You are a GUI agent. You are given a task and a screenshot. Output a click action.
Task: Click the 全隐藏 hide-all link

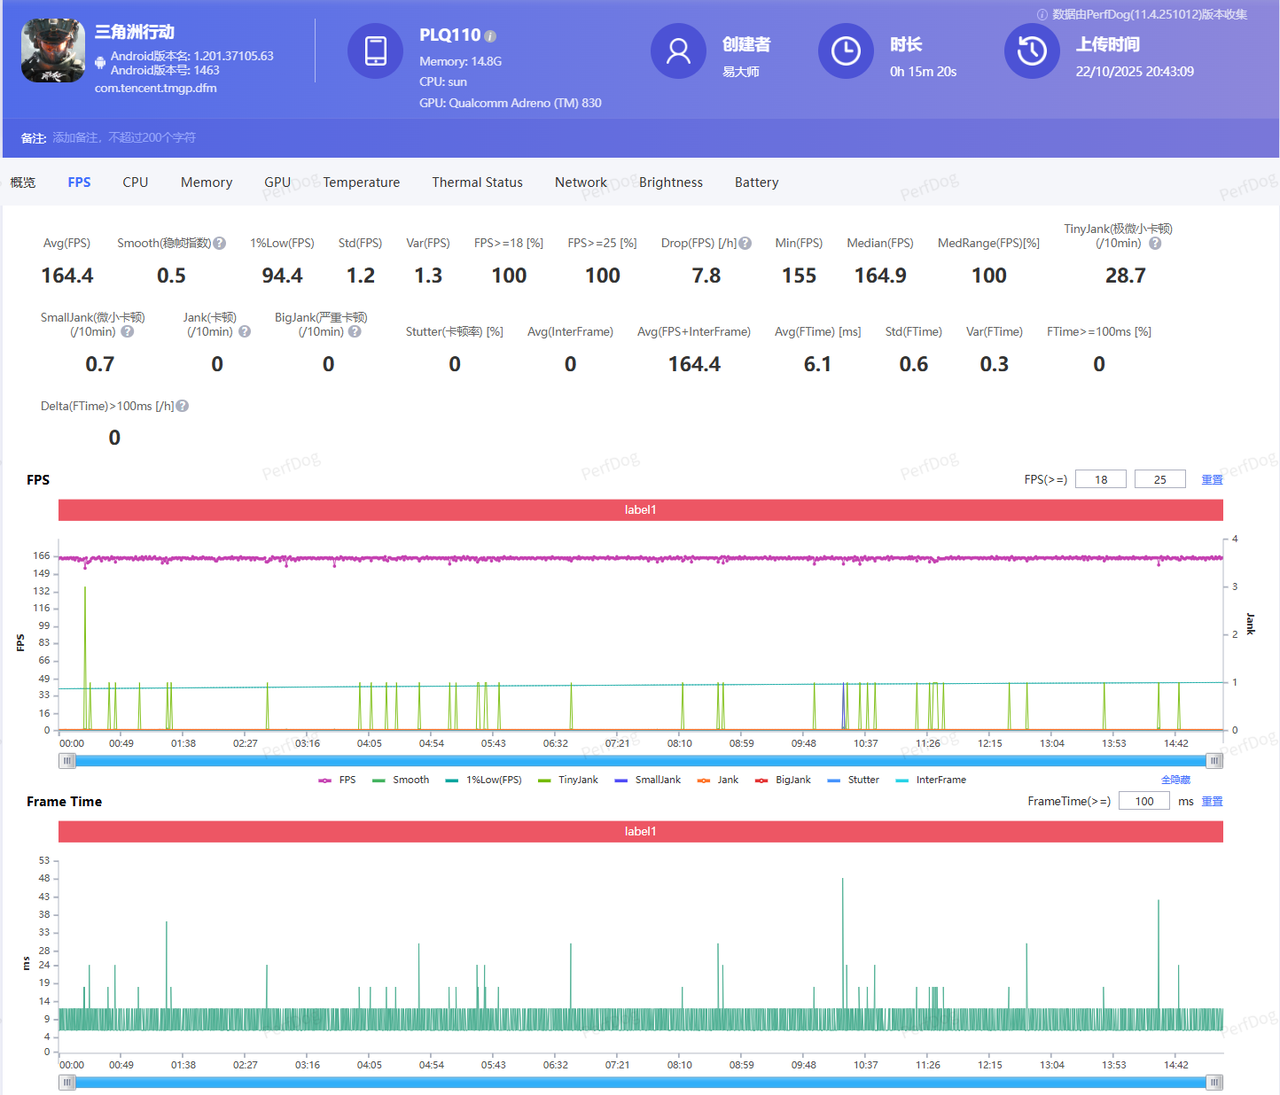1175,780
